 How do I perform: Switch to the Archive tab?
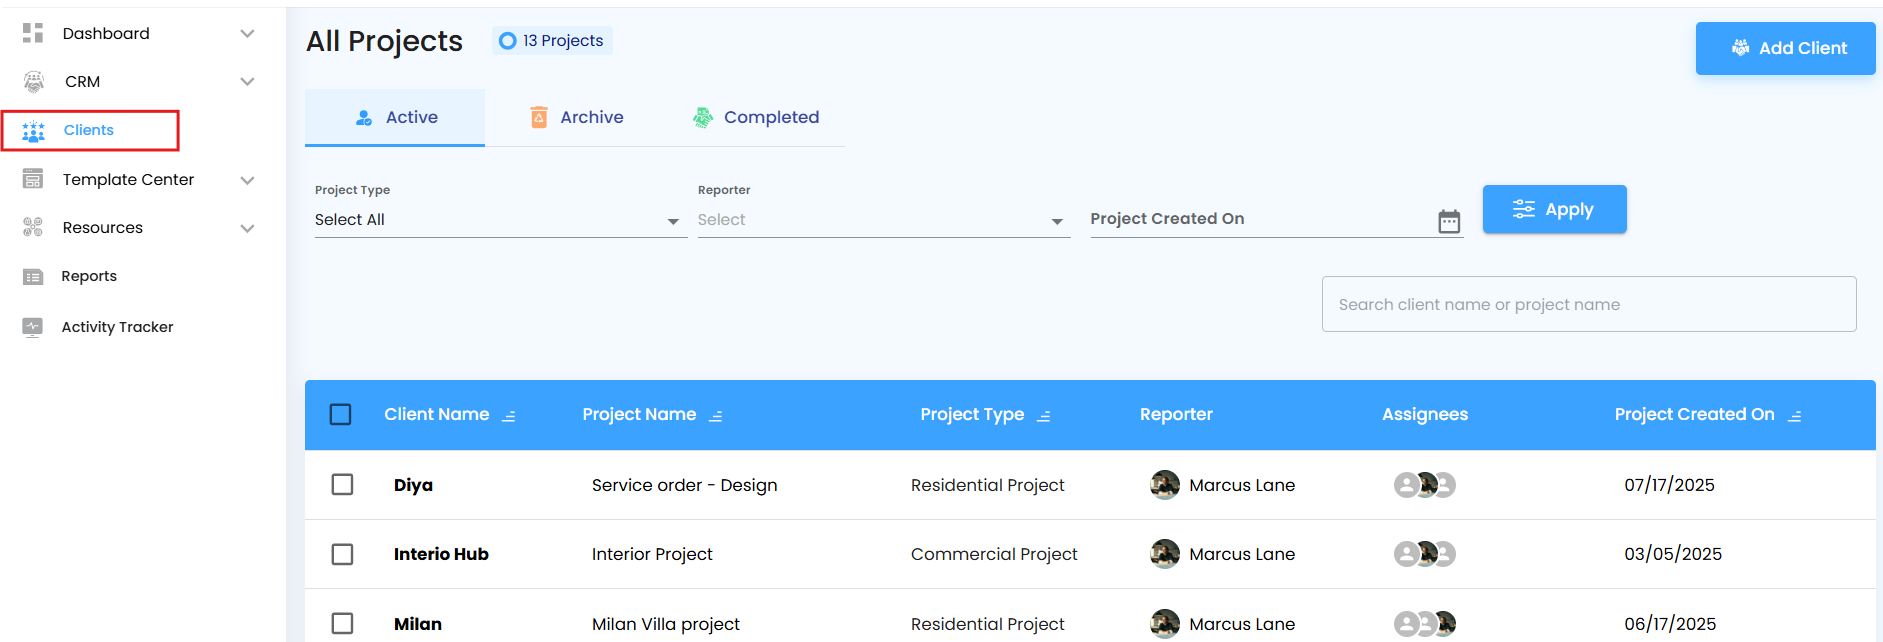tap(577, 118)
